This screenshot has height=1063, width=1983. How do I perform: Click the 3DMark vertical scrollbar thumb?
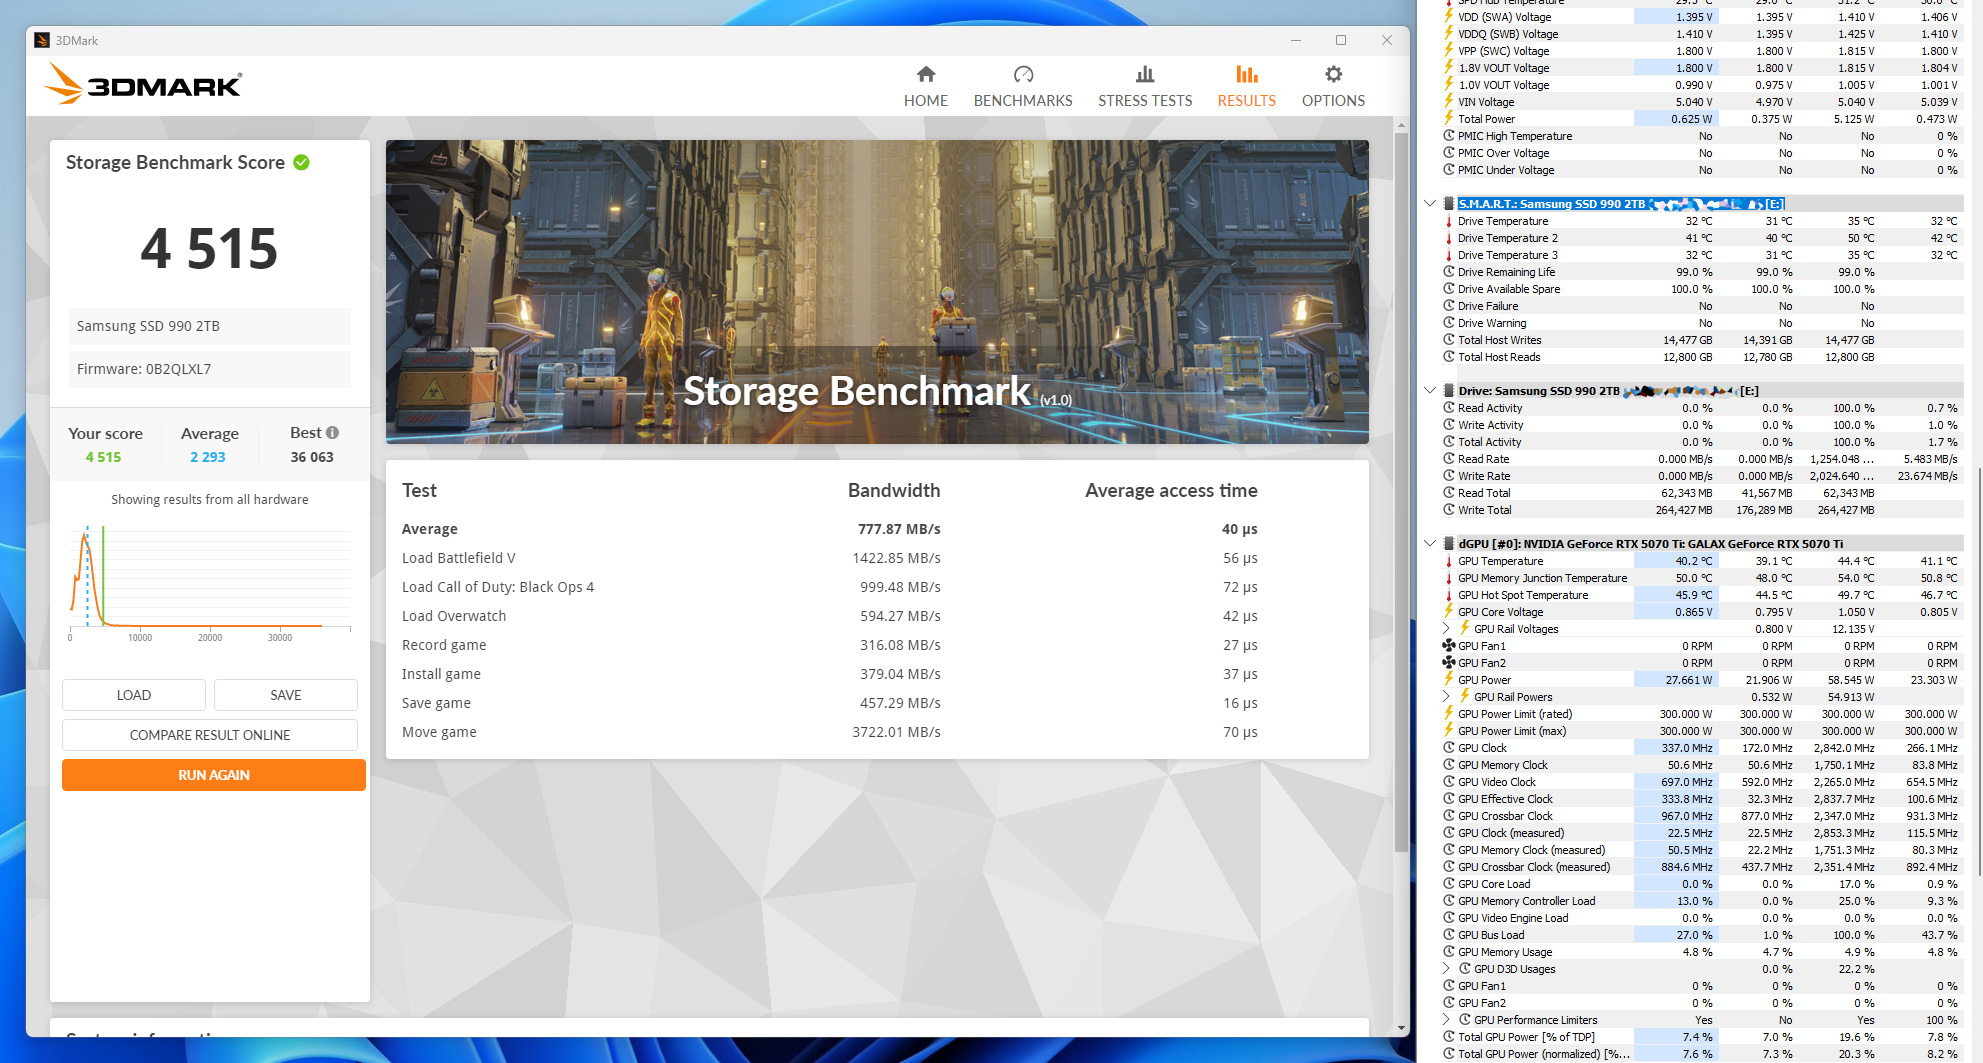(x=1401, y=490)
